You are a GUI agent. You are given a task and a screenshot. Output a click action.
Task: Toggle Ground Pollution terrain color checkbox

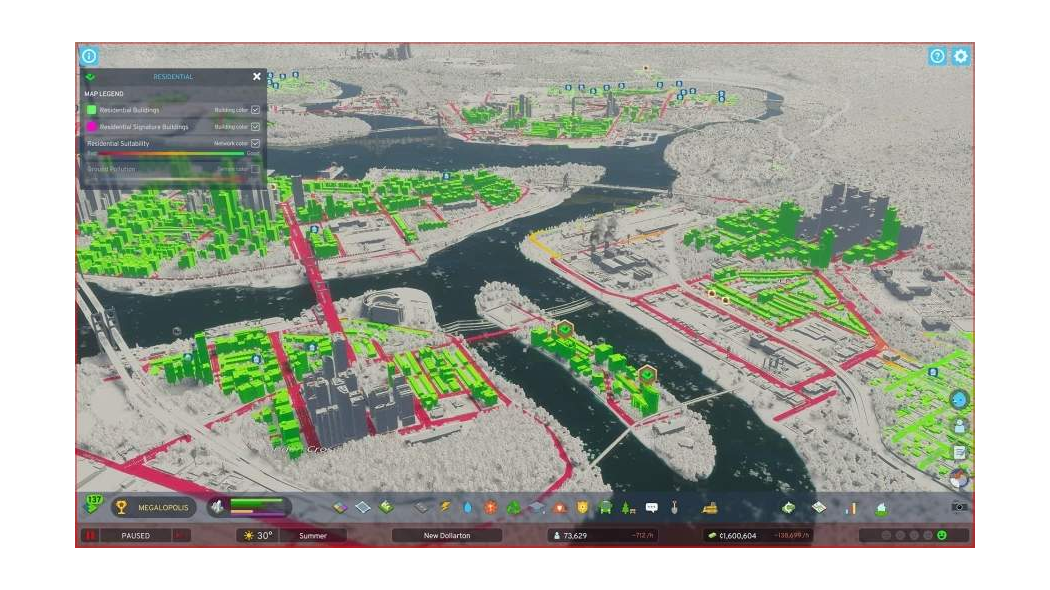tap(255, 169)
